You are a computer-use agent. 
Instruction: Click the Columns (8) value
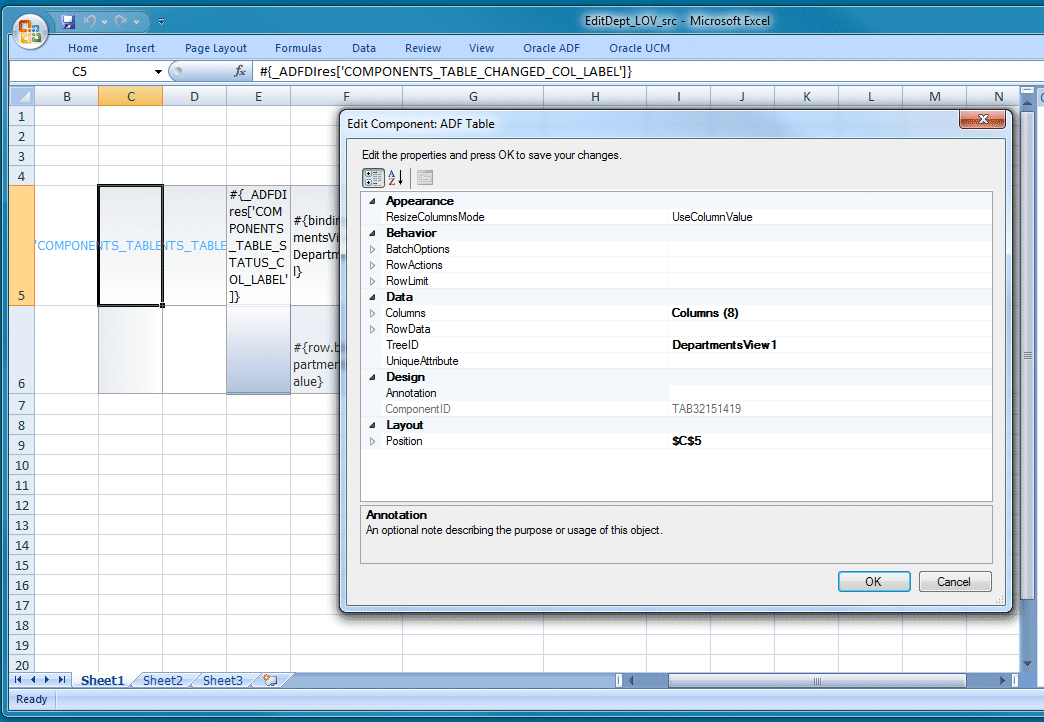pos(704,313)
